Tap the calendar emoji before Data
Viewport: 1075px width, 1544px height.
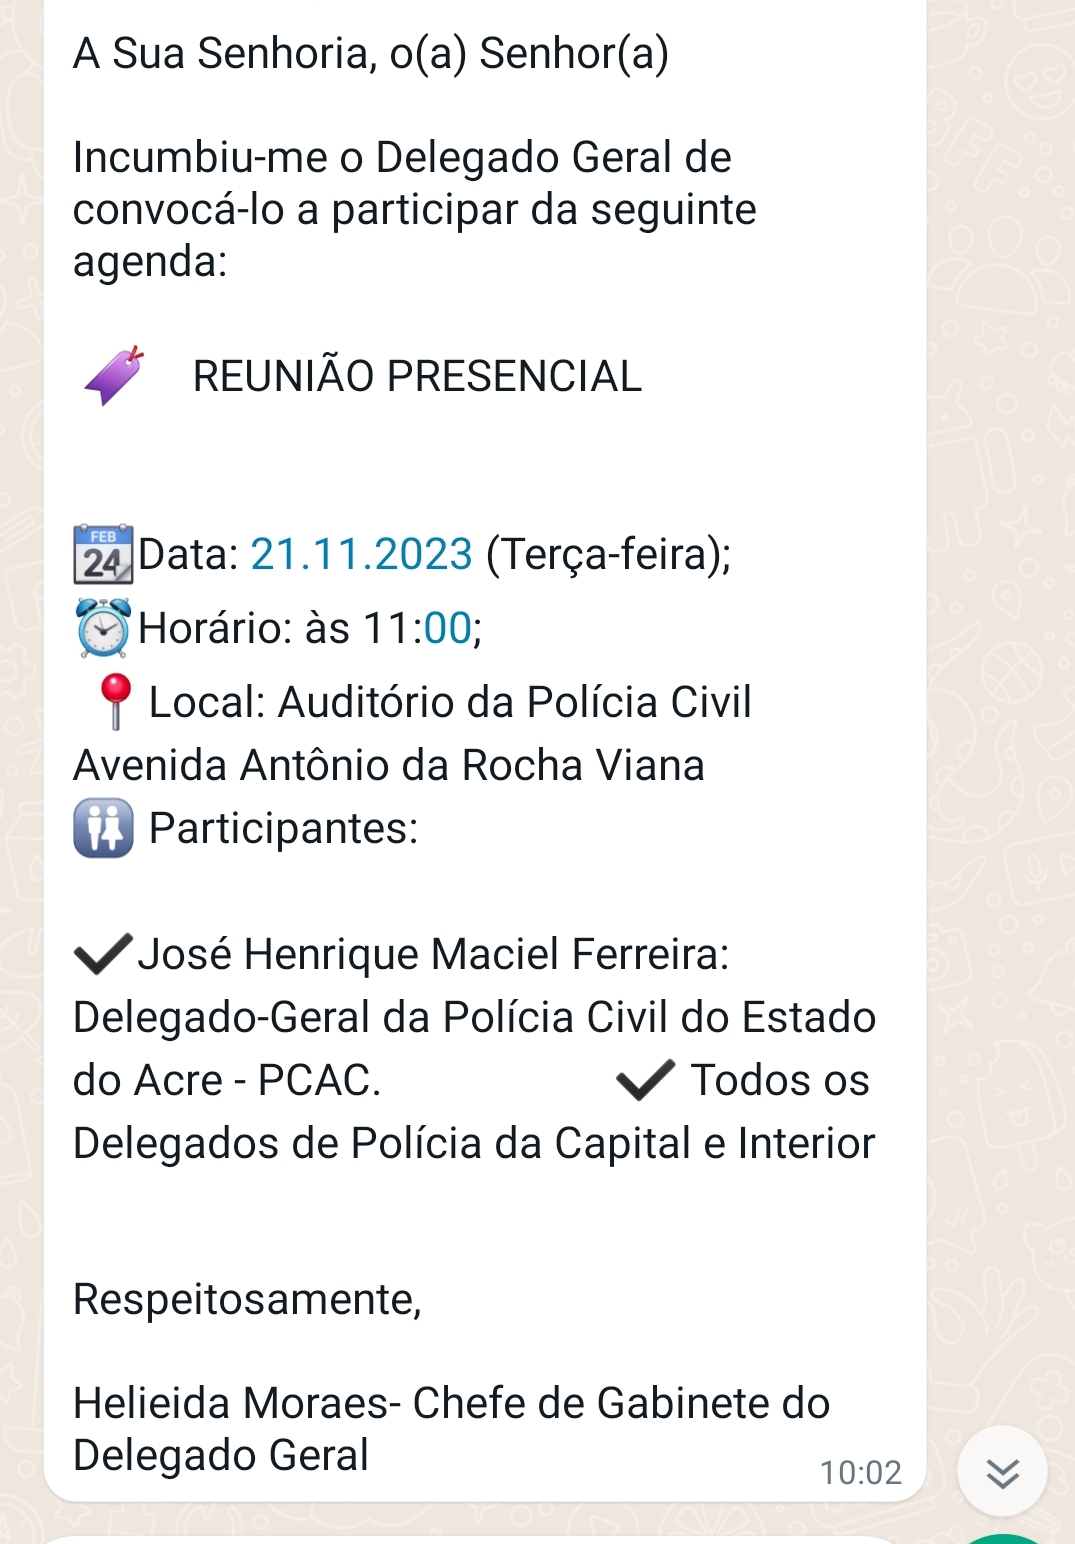[x=103, y=554]
